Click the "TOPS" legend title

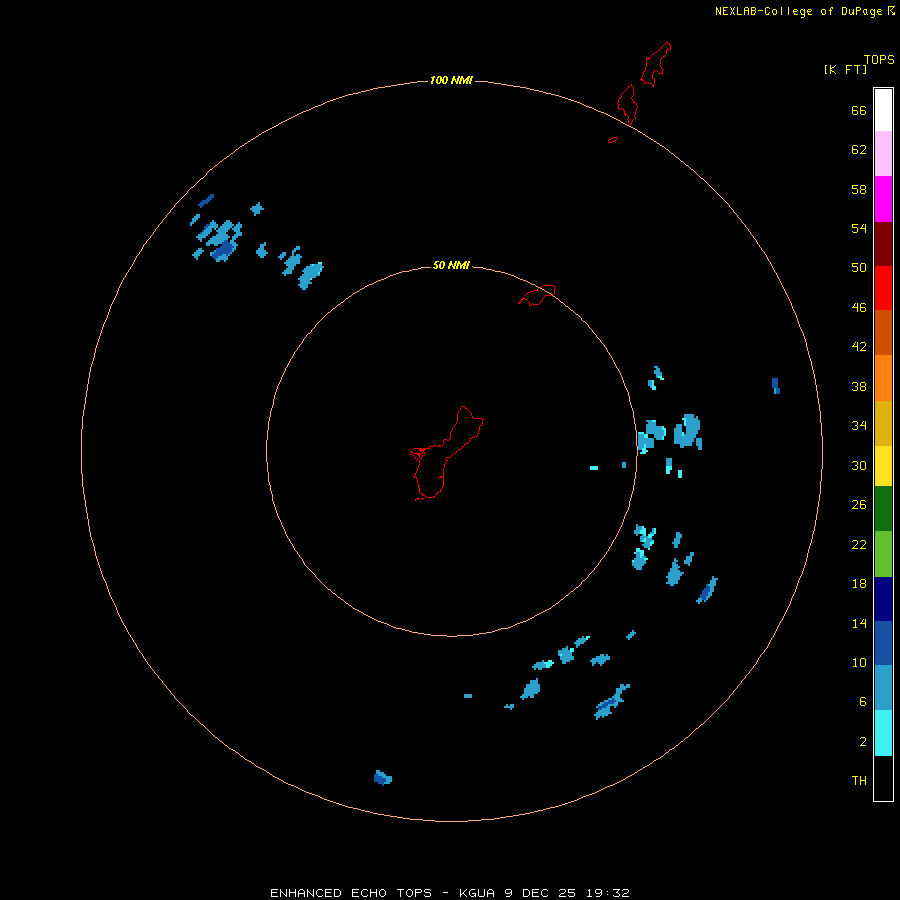tap(879, 59)
